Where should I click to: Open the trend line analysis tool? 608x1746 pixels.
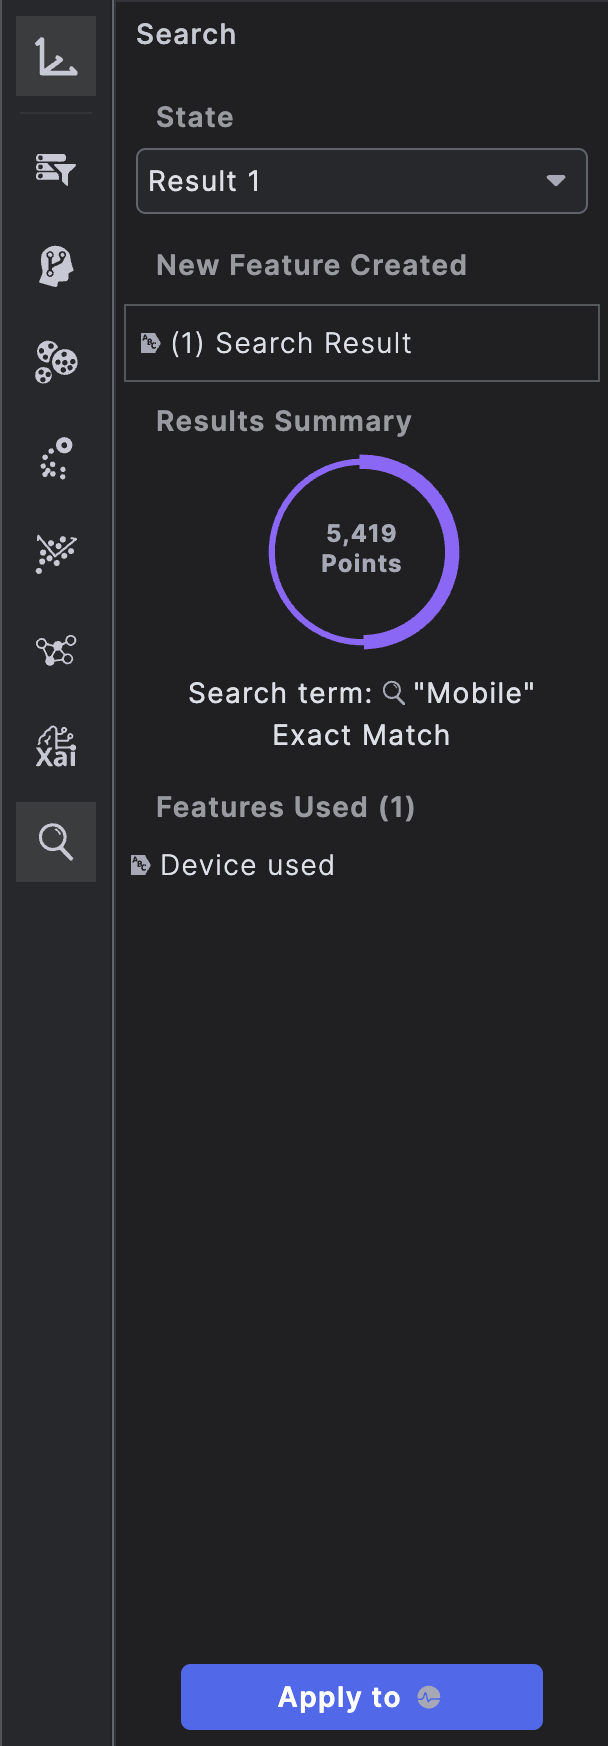56,554
